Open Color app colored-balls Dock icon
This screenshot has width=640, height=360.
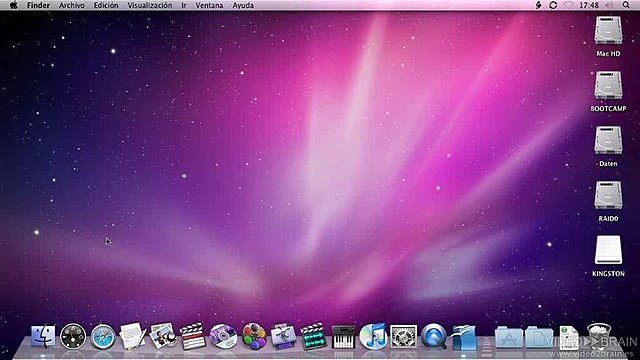point(253,336)
